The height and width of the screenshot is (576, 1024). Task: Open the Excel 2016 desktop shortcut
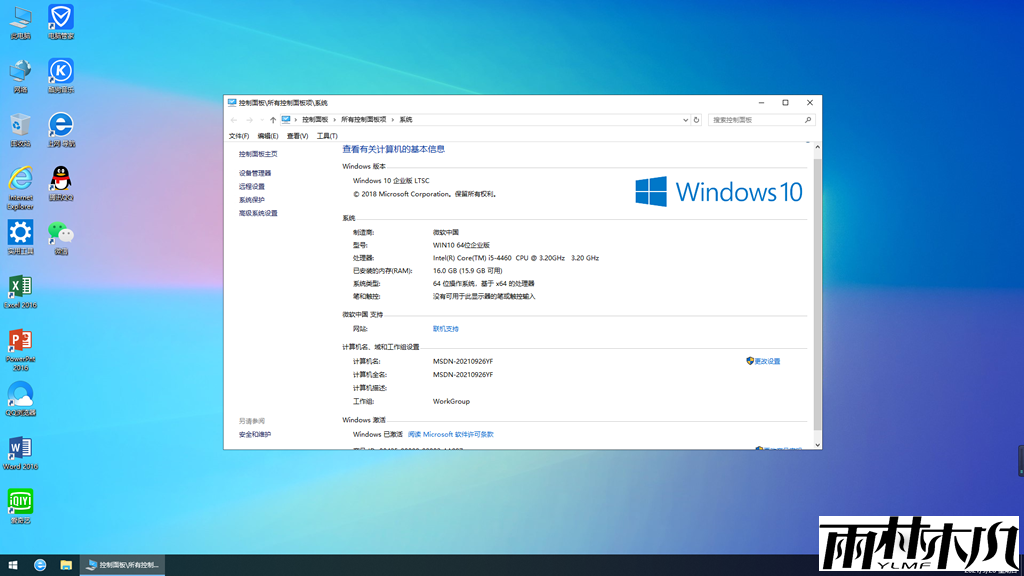click(20, 291)
